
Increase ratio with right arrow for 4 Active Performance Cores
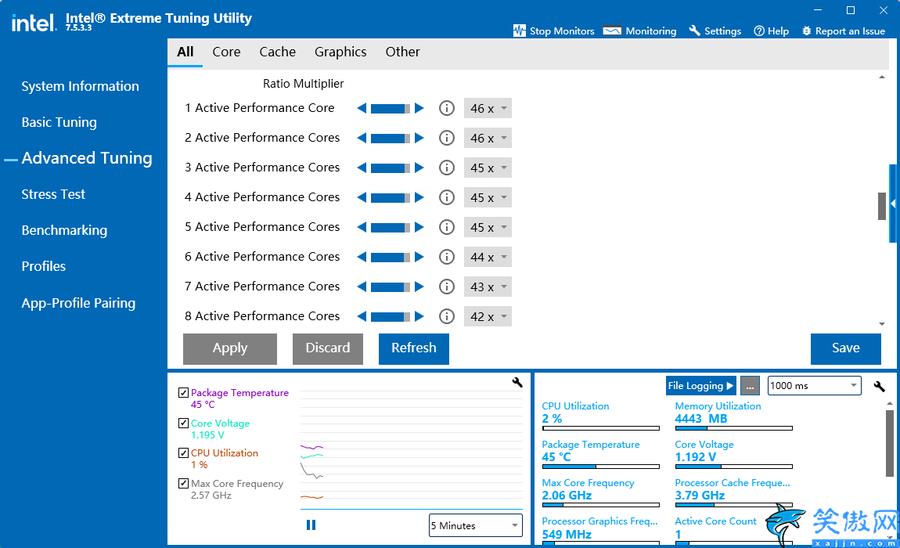click(x=419, y=197)
